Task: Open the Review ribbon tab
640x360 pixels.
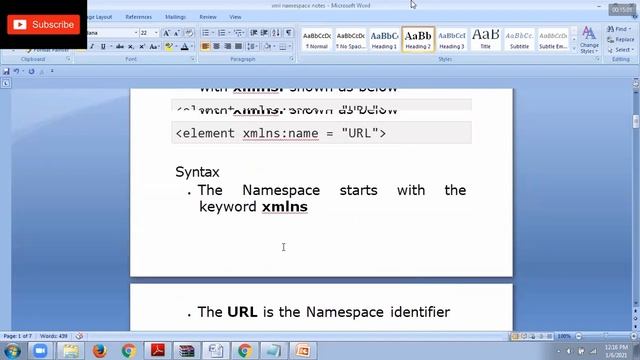Action: pos(208,17)
